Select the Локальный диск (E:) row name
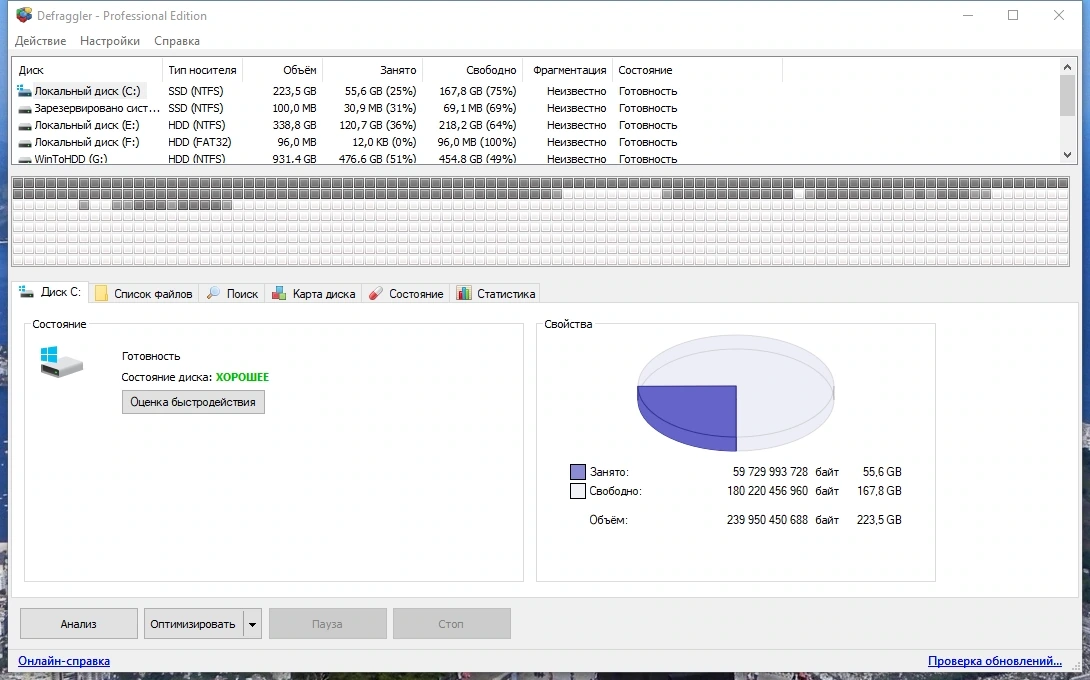This screenshot has width=1090, height=680. tap(87, 126)
